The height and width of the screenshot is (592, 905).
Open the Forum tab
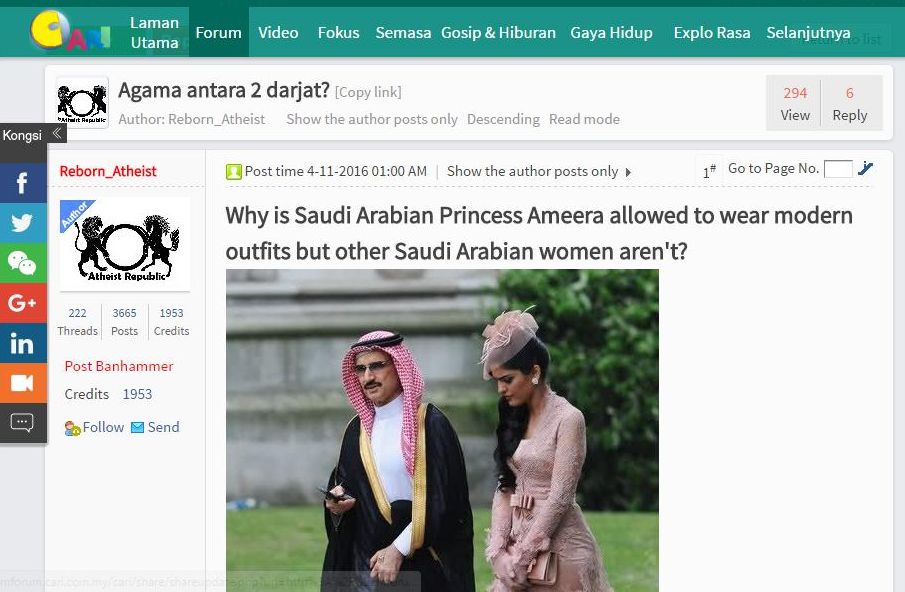(x=219, y=32)
